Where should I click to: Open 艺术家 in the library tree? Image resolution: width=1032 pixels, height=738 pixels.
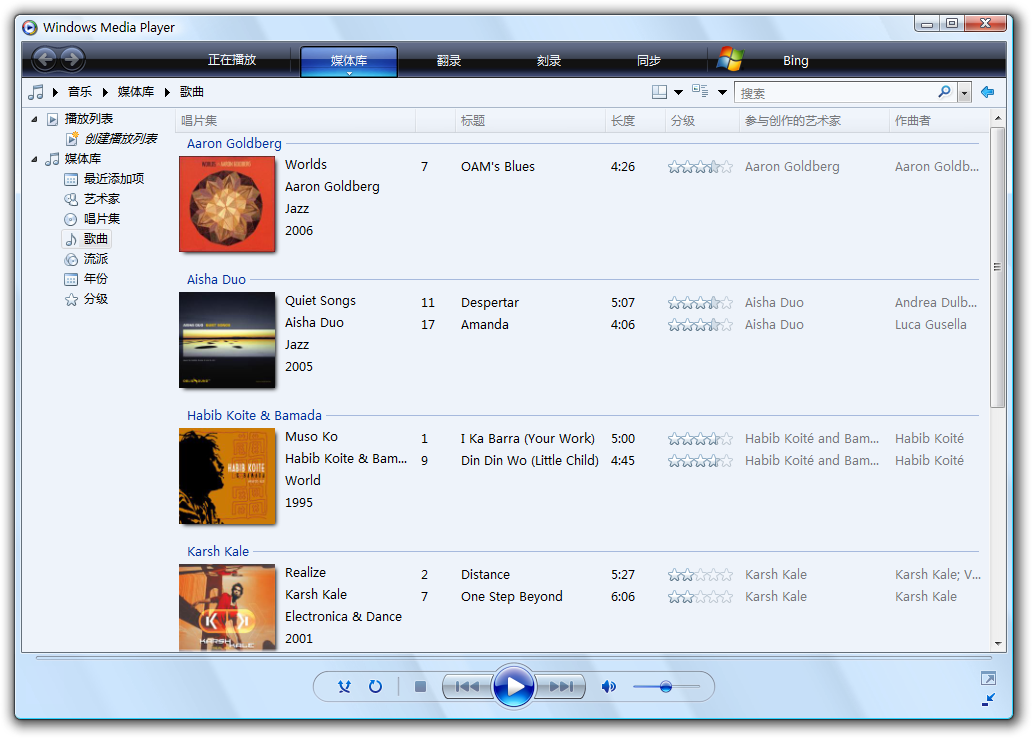click(x=101, y=199)
